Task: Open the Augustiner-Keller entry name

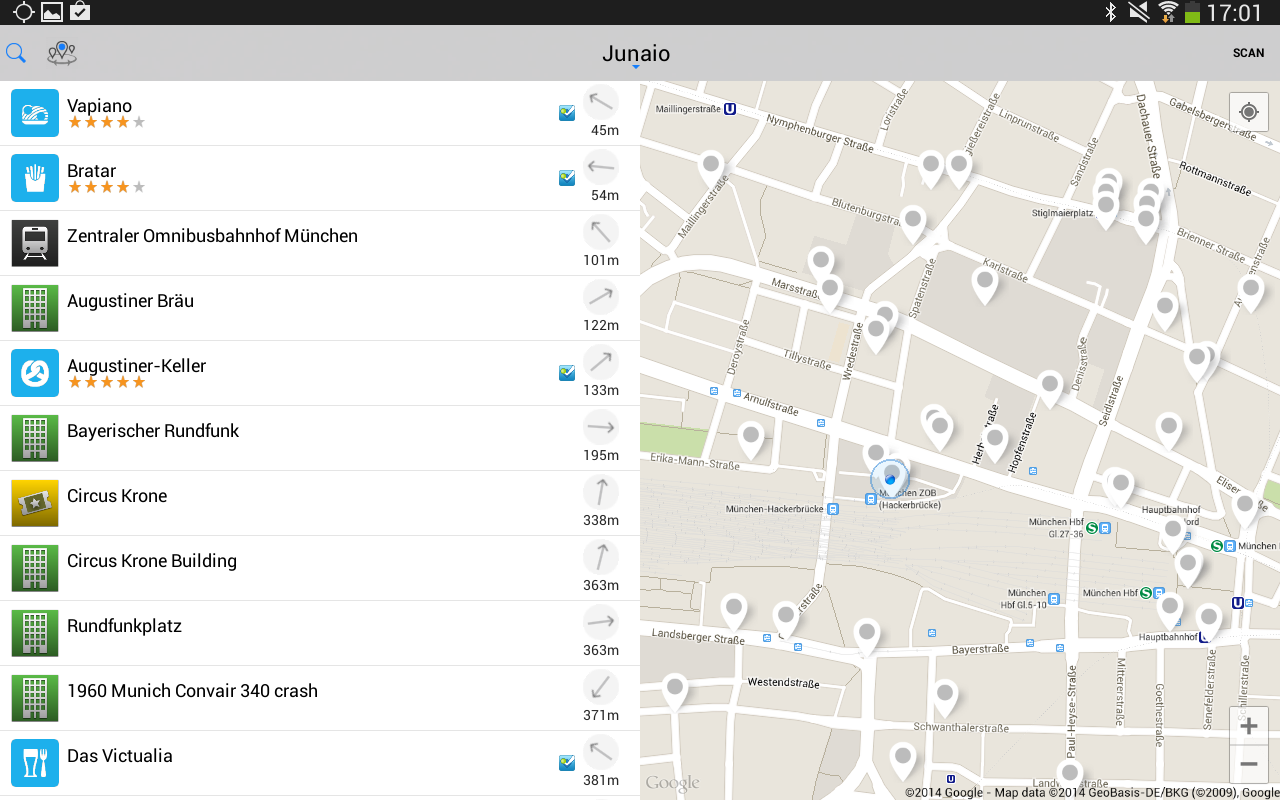Action: click(x=136, y=366)
